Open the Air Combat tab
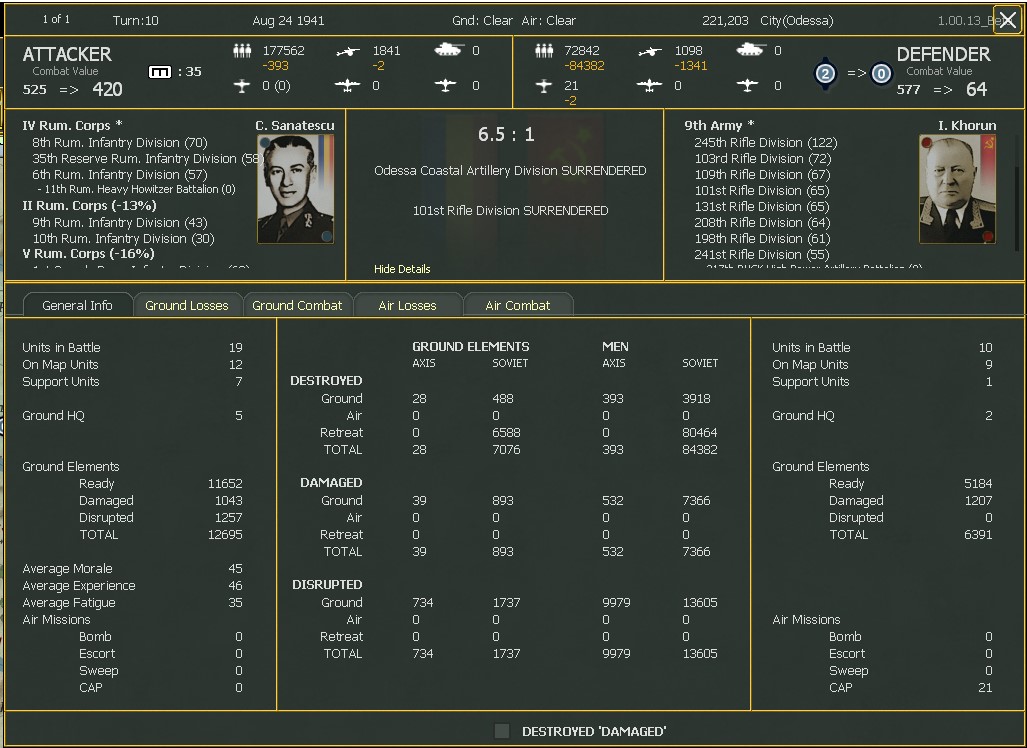 517,305
